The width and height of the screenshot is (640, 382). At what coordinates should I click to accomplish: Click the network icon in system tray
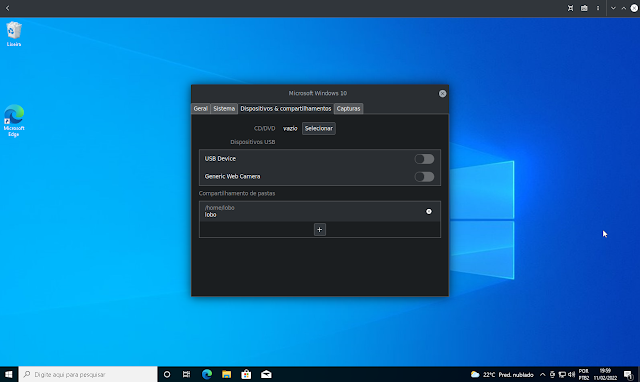click(x=562, y=374)
